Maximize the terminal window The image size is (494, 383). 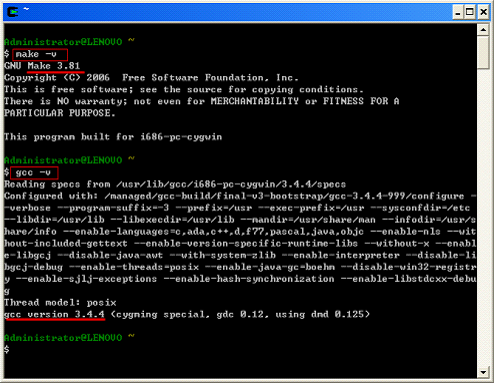coord(470,12)
